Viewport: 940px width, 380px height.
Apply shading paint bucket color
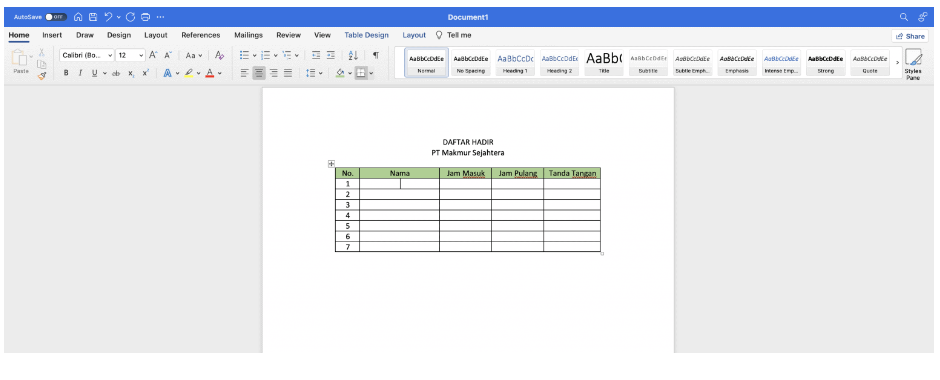pos(340,73)
